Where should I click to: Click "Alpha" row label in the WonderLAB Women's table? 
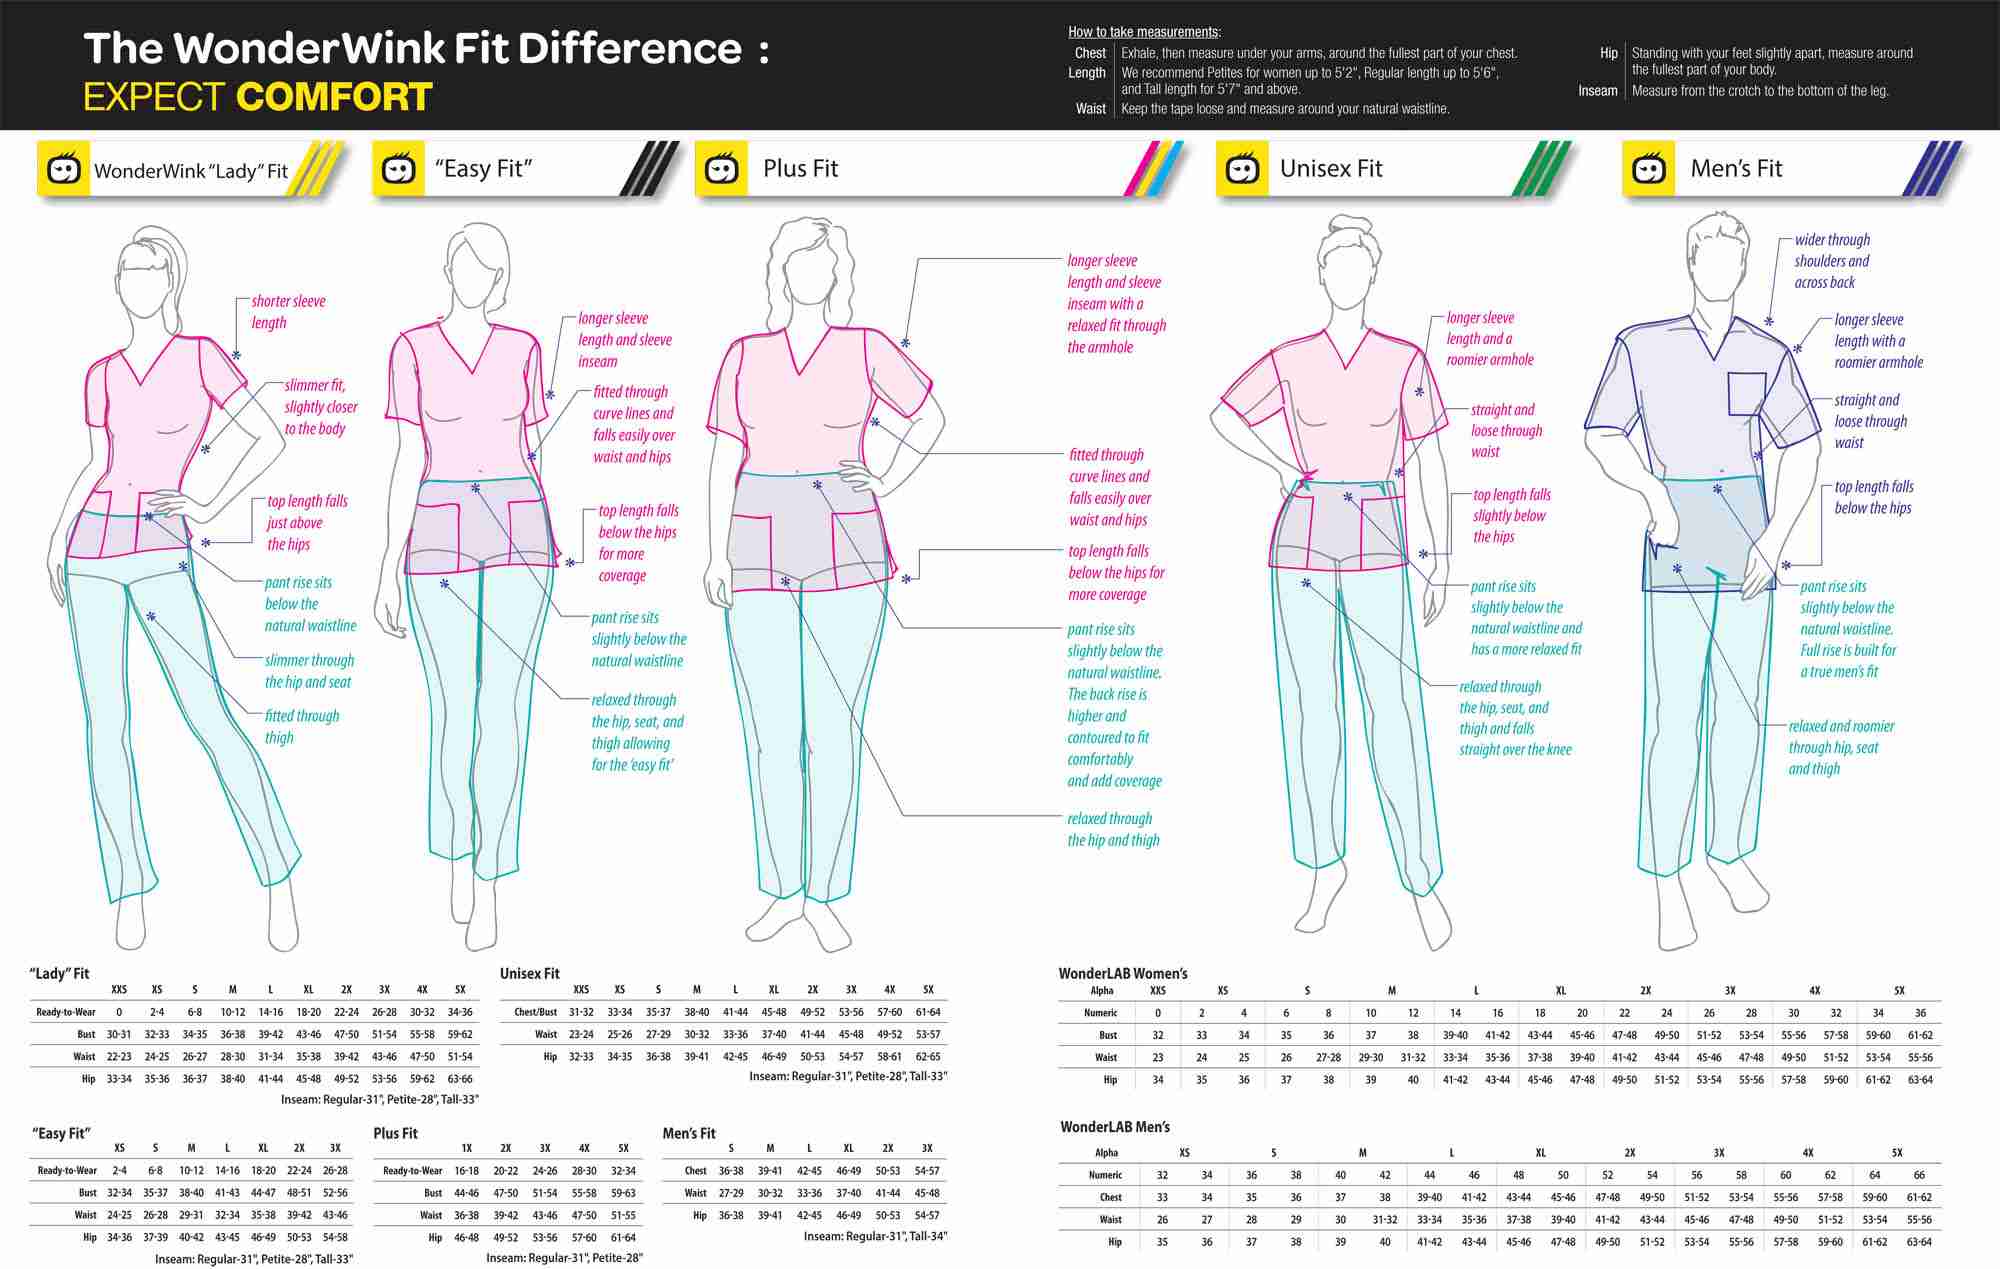1102,990
